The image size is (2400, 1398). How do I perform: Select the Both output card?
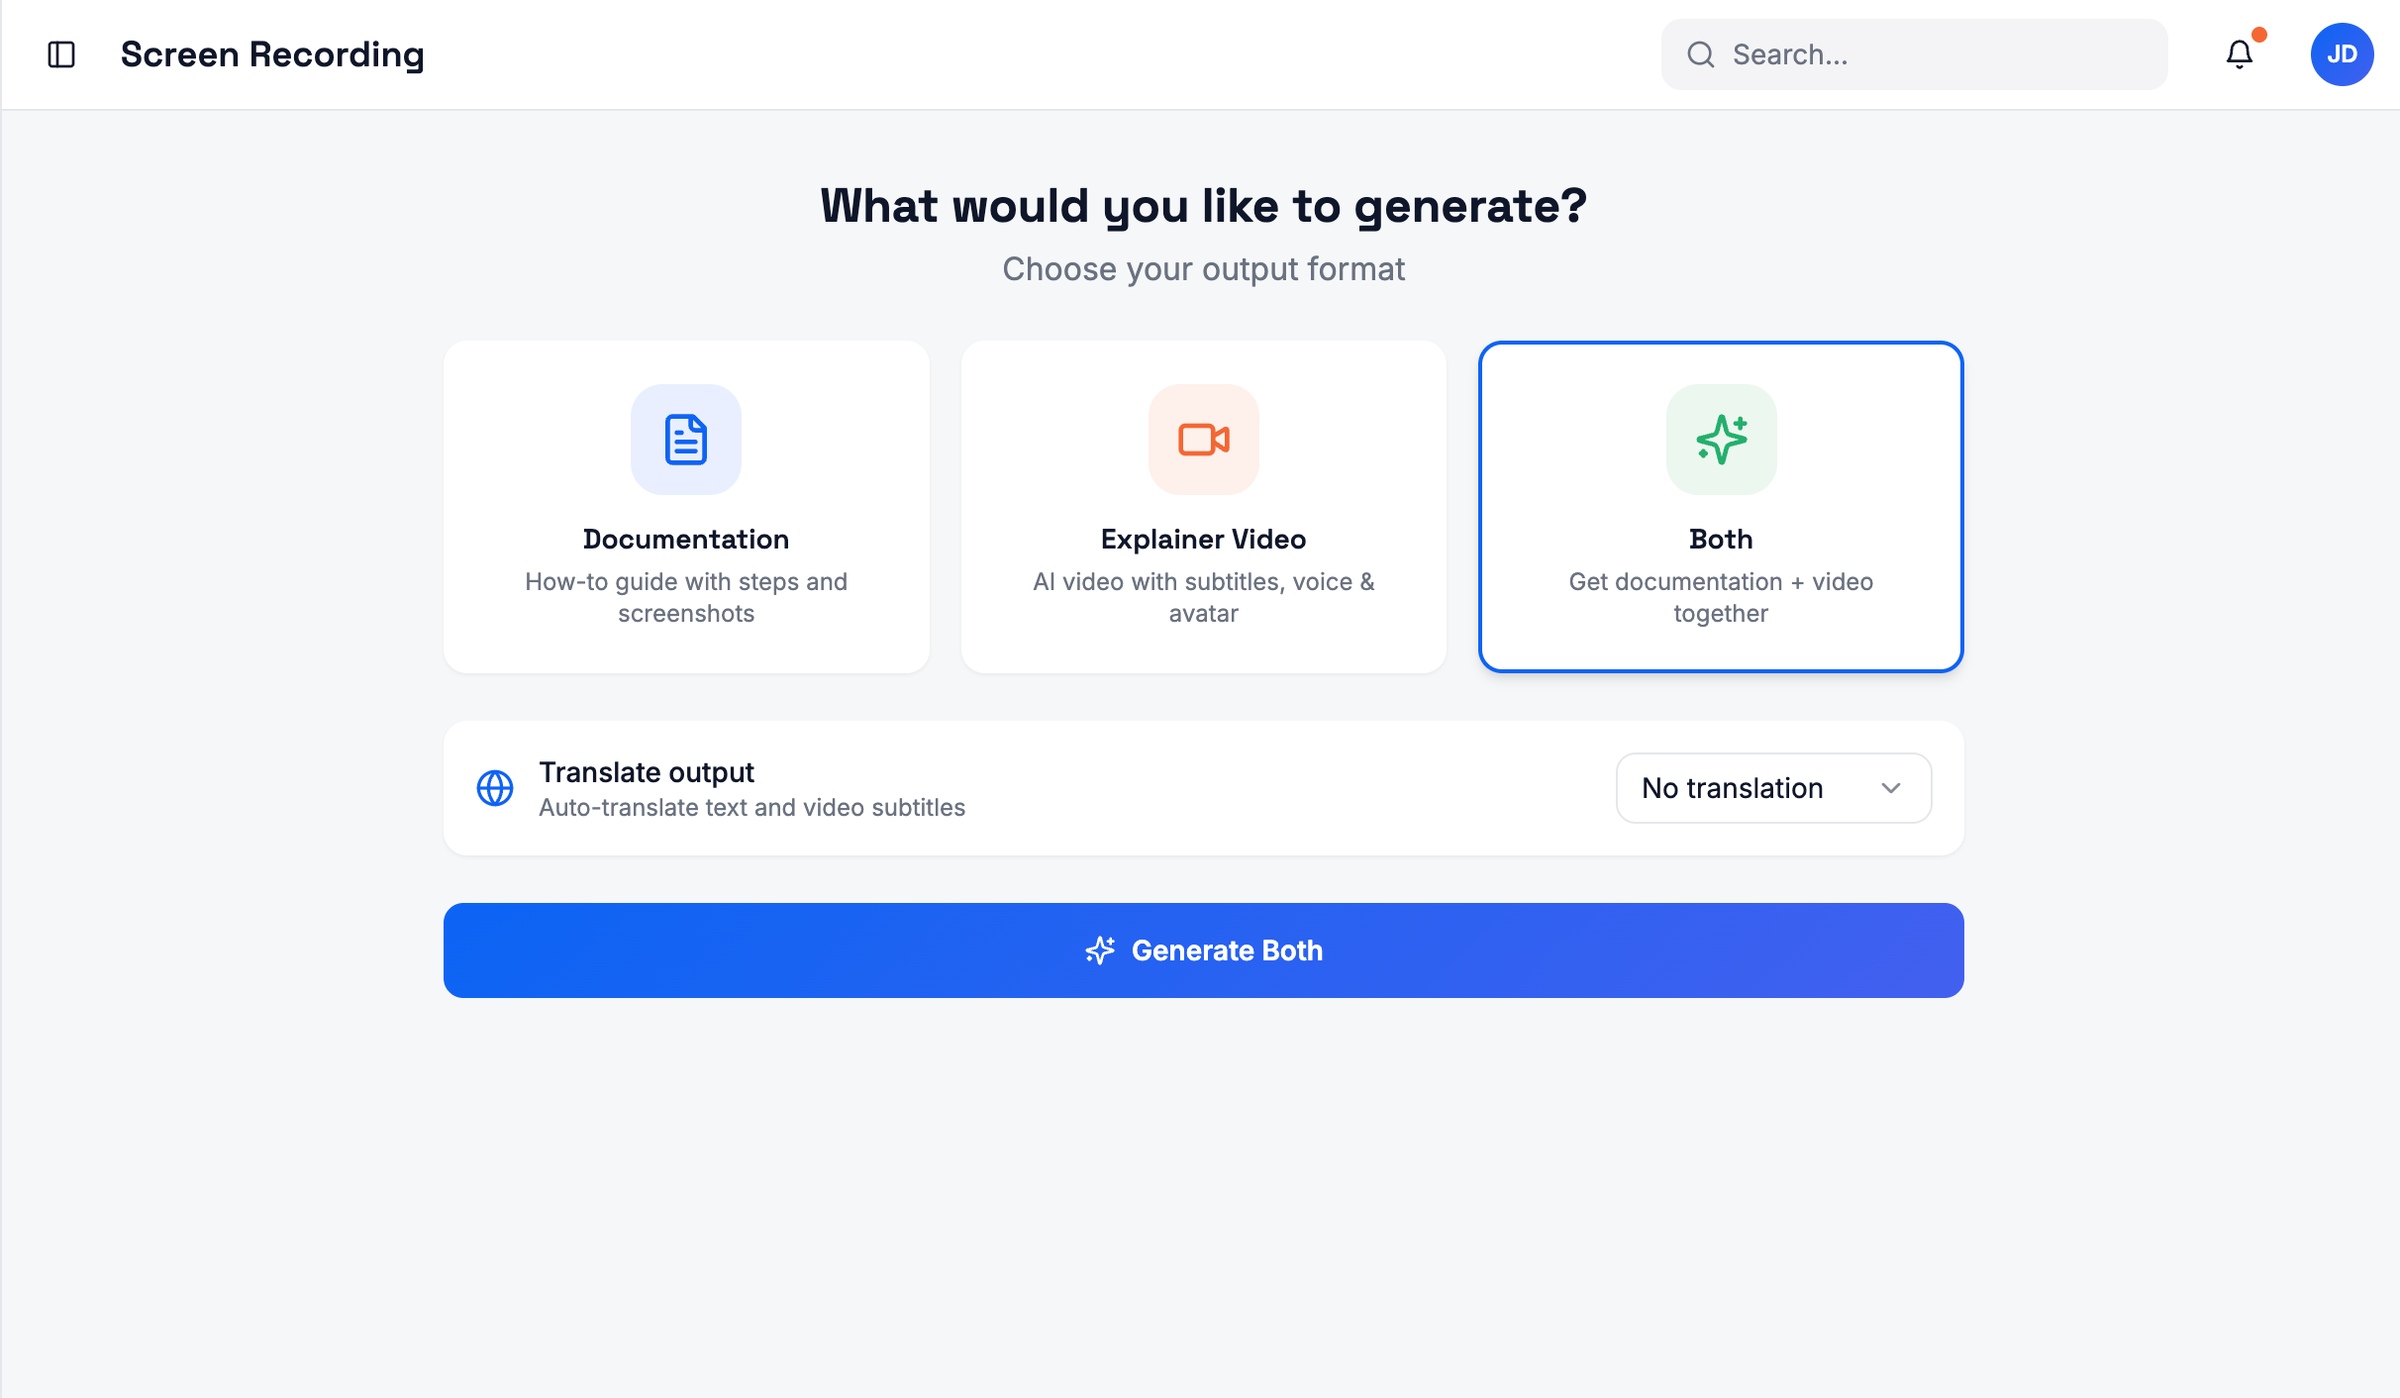pyautogui.click(x=1721, y=507)
